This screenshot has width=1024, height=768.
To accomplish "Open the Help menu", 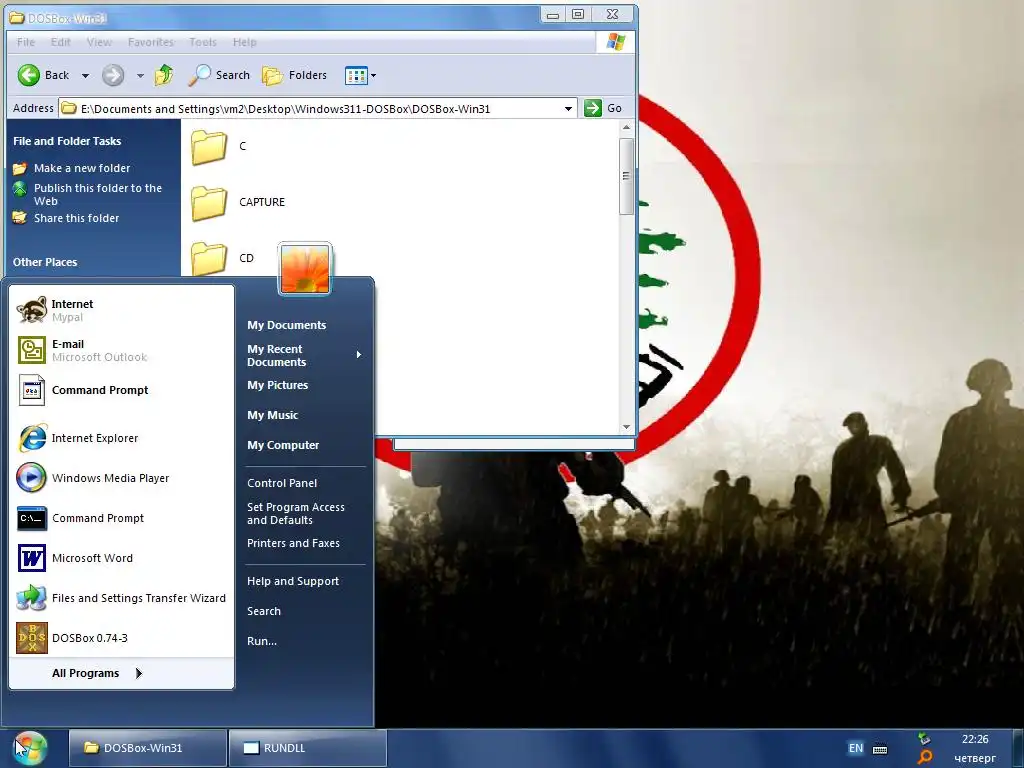I will coord(245,42).
